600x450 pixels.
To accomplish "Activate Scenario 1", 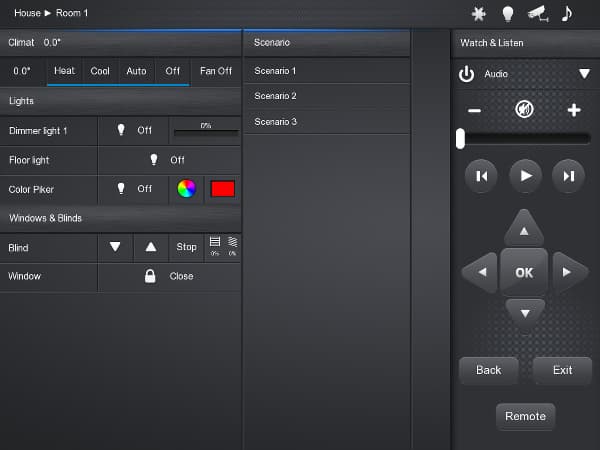I will tap(326, 71).
